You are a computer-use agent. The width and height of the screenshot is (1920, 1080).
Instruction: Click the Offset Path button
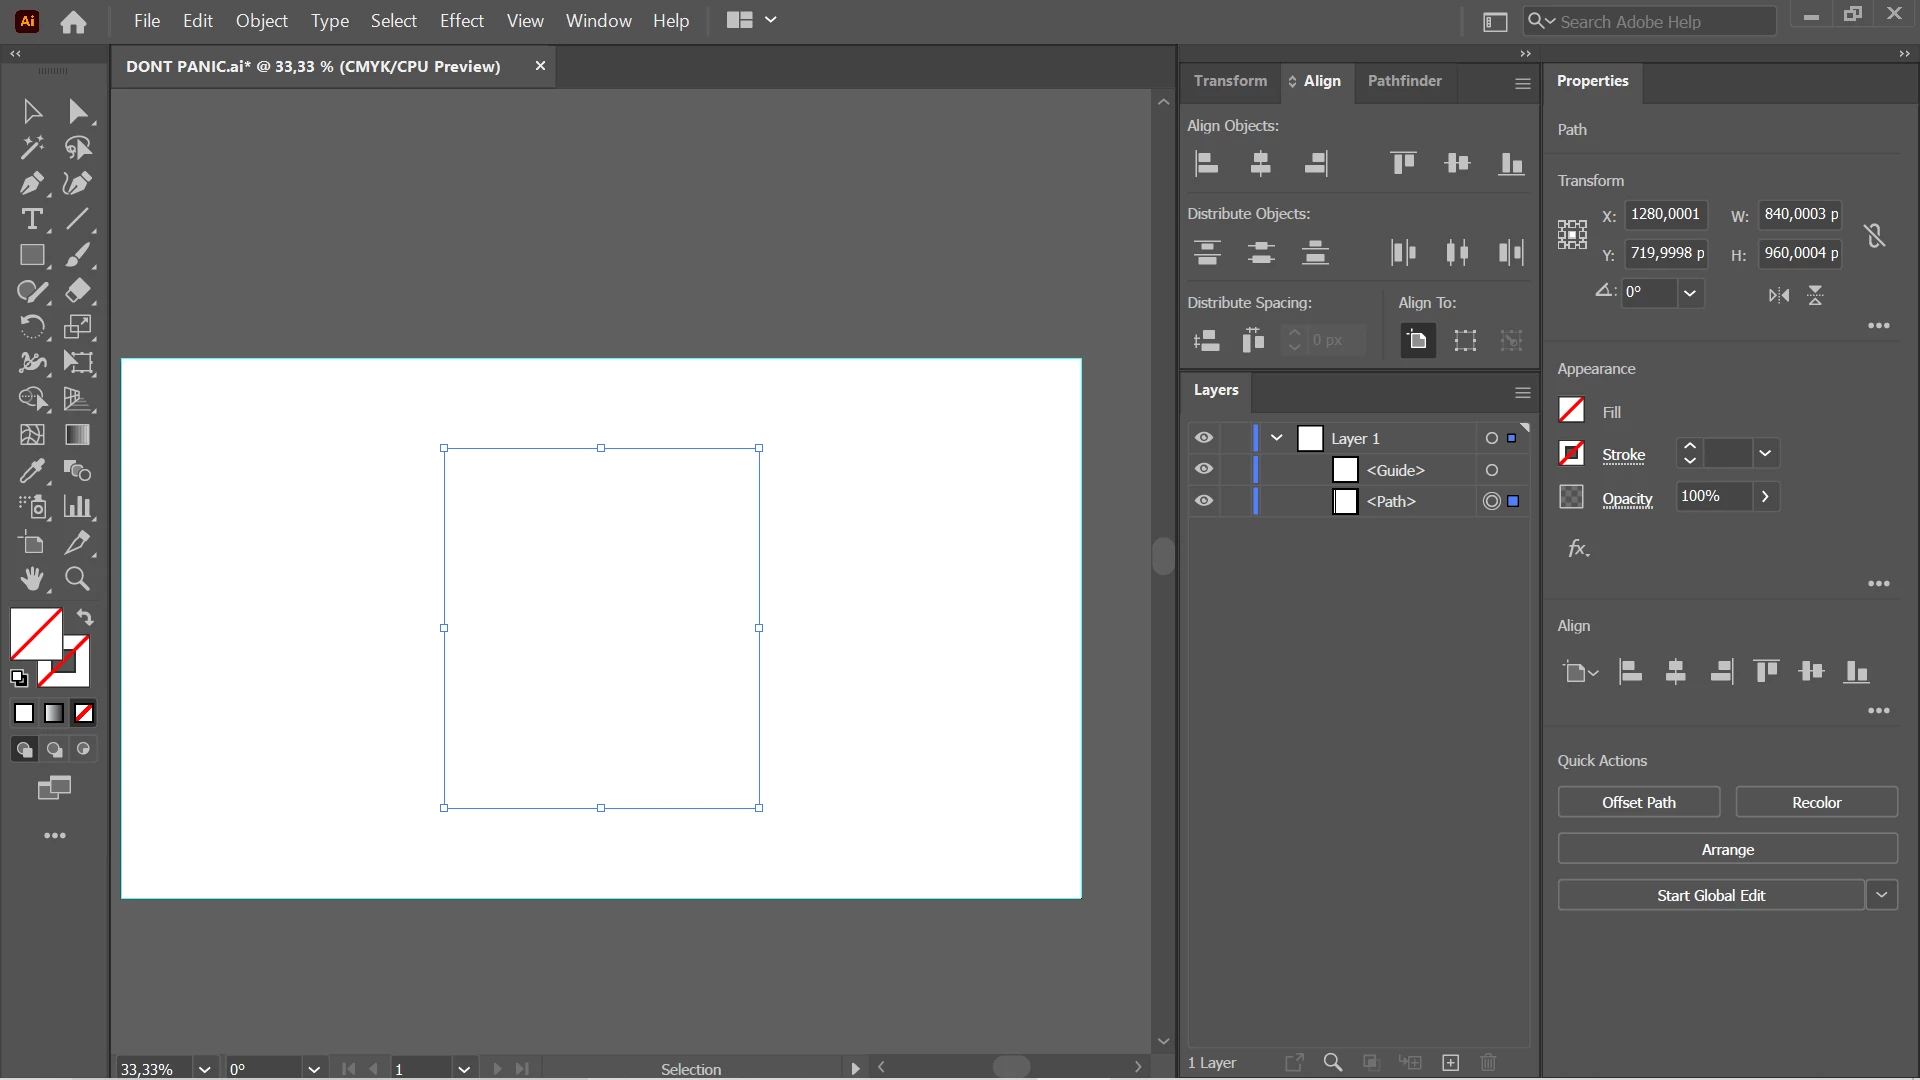point(1638,802)
